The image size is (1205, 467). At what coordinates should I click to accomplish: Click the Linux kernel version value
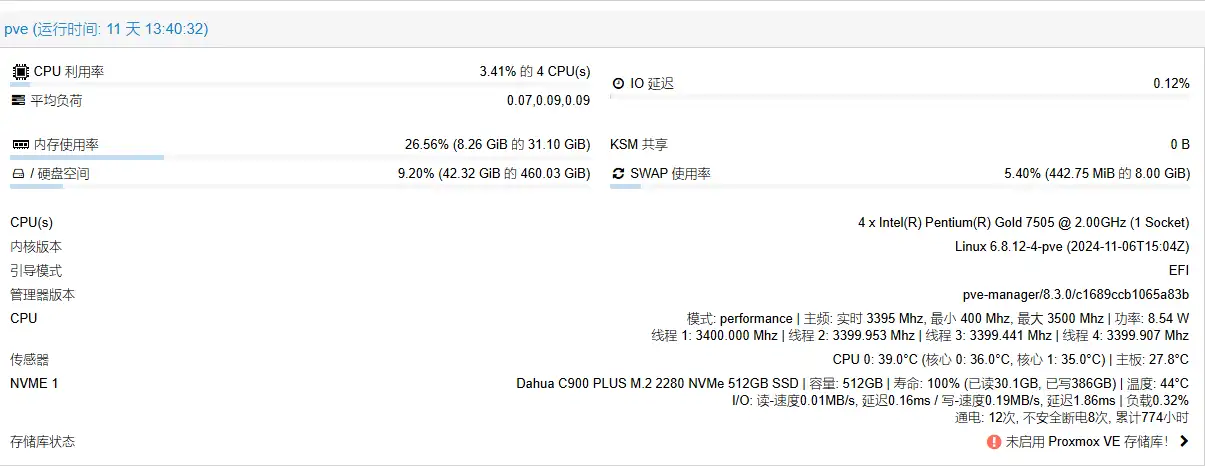(1071, 247)
